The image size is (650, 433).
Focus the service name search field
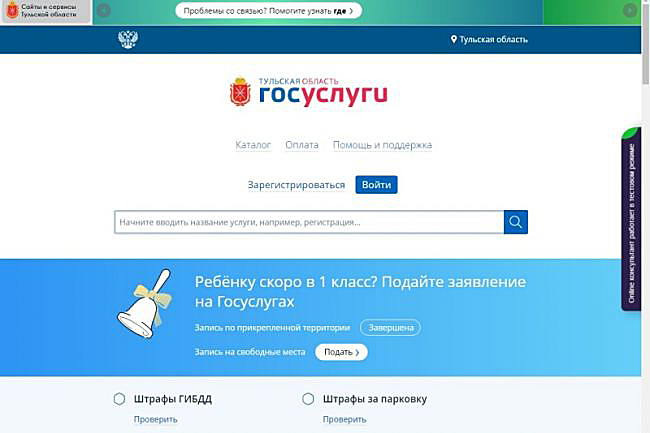309,222
